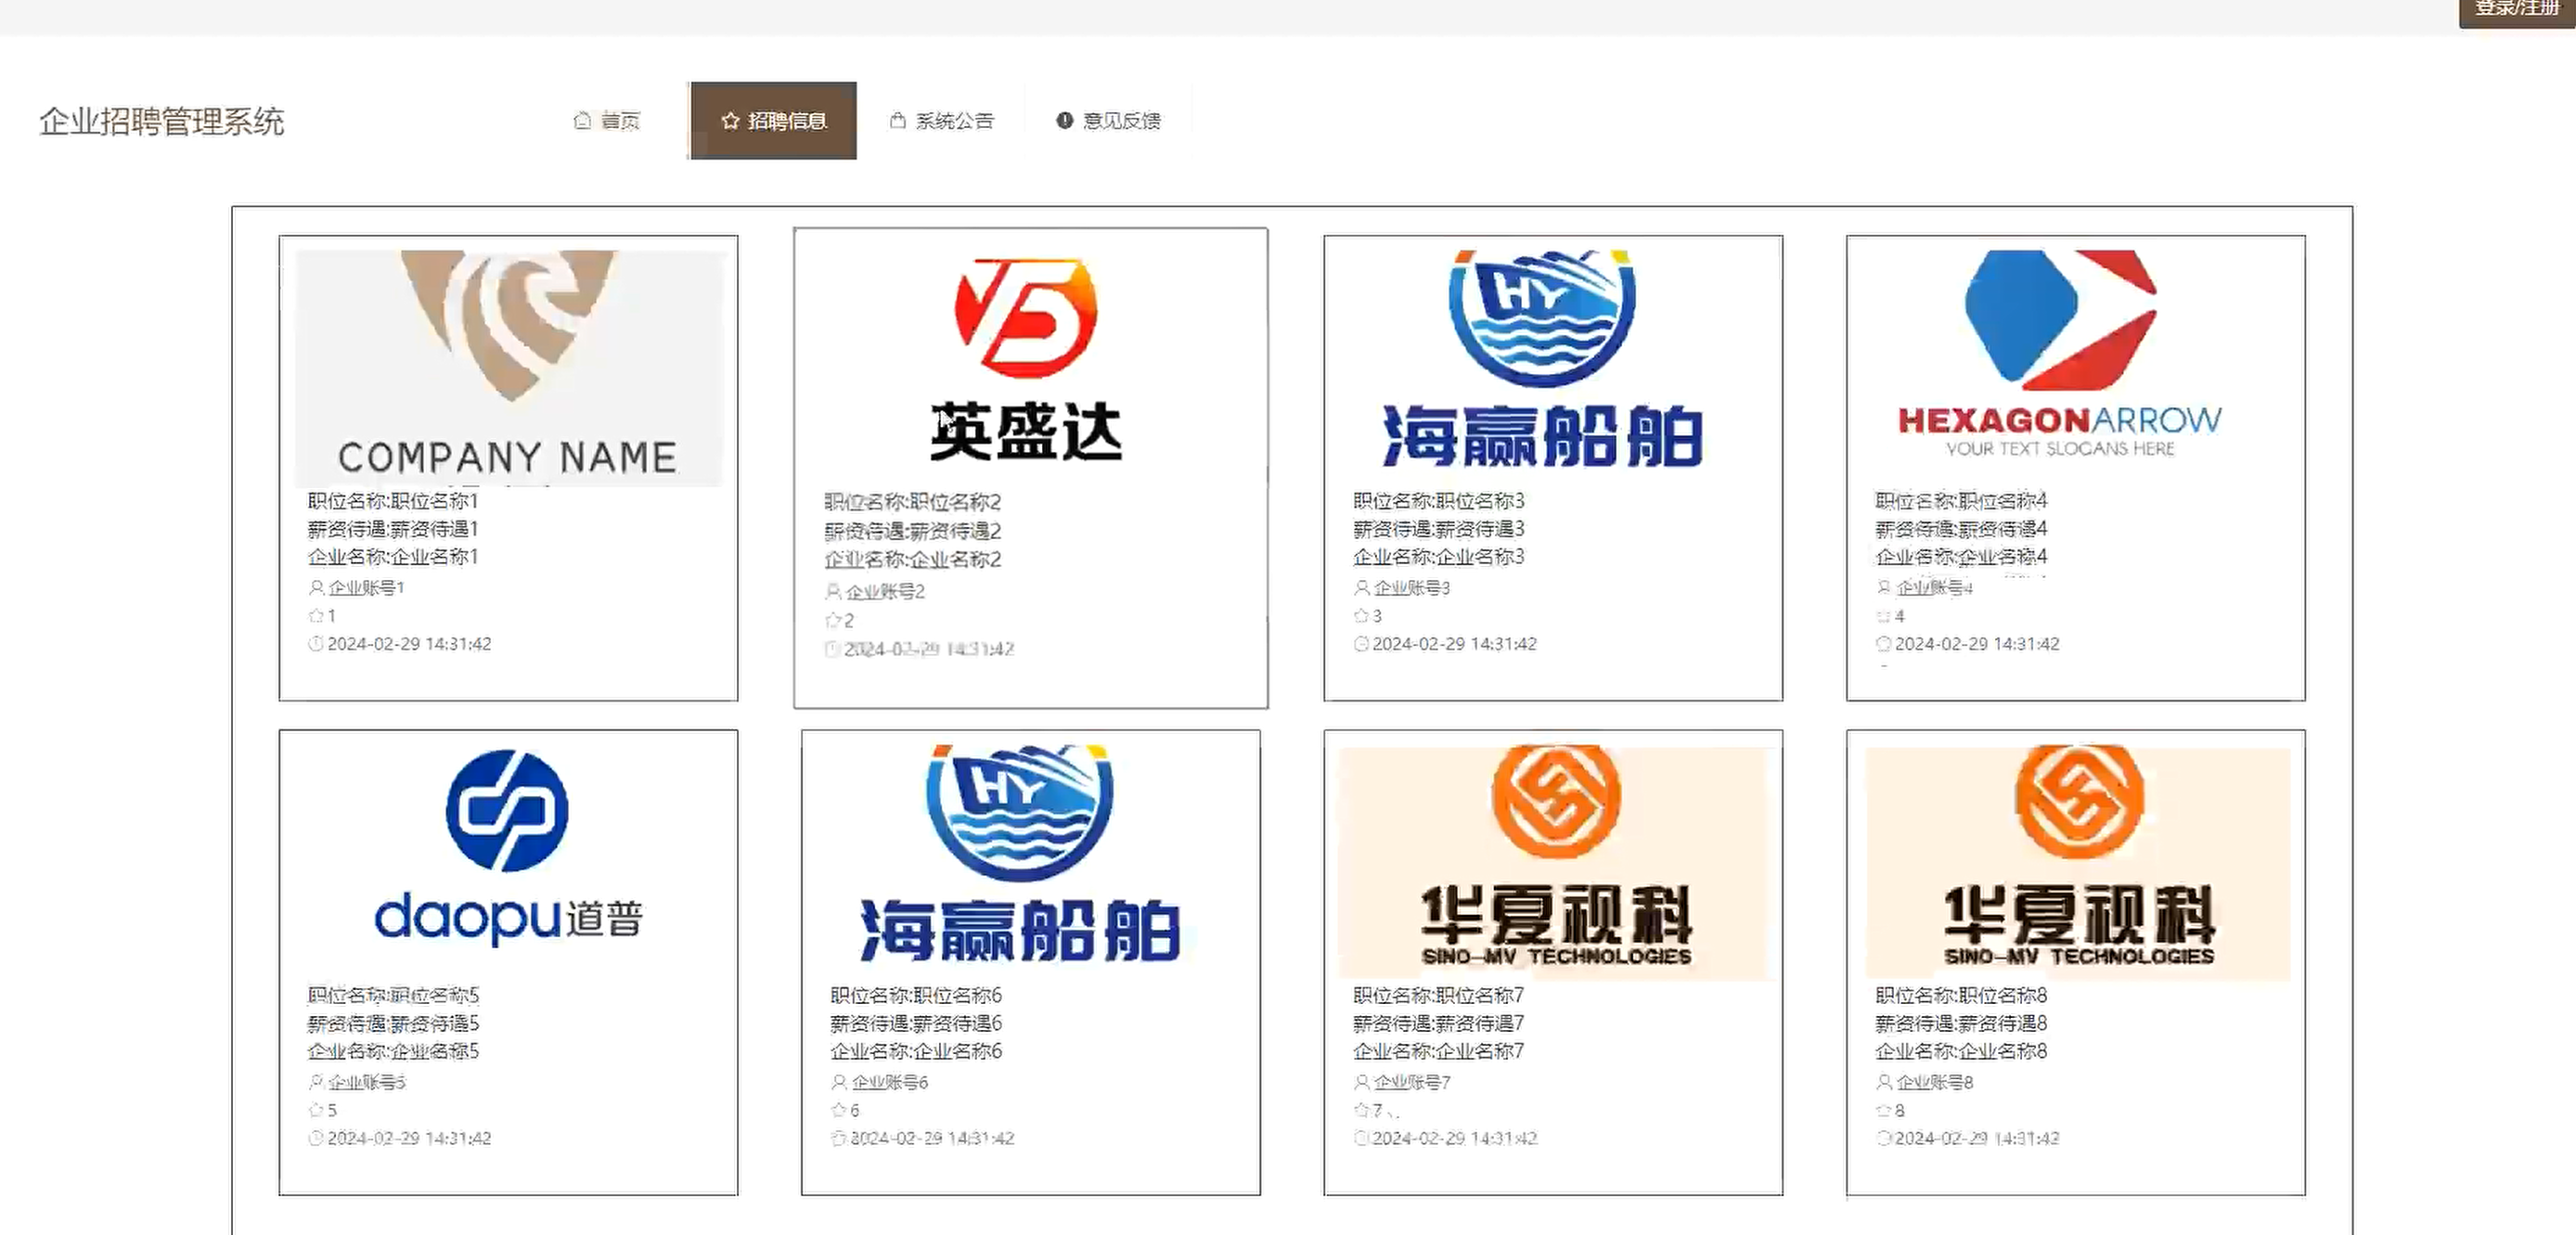The height and width of the screenshot is (1235, 2576).
Task: Click the text 企业名称:企业名称3
Action: click(x=1439, y=557)
